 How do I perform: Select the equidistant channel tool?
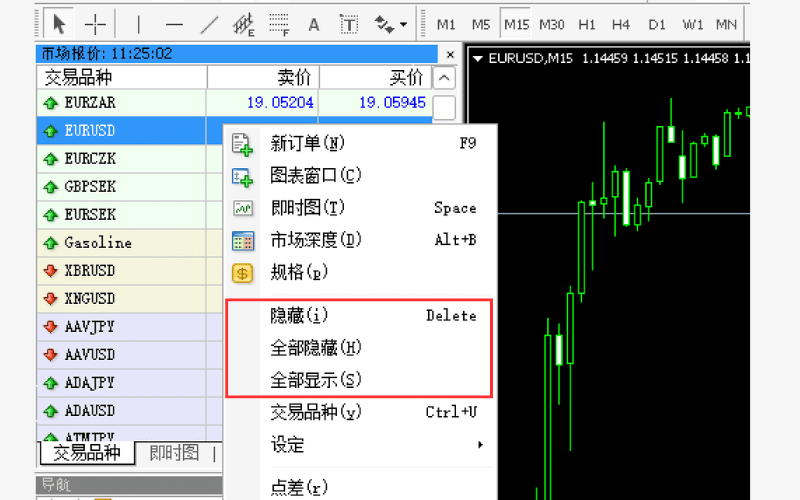coord(243,24)
